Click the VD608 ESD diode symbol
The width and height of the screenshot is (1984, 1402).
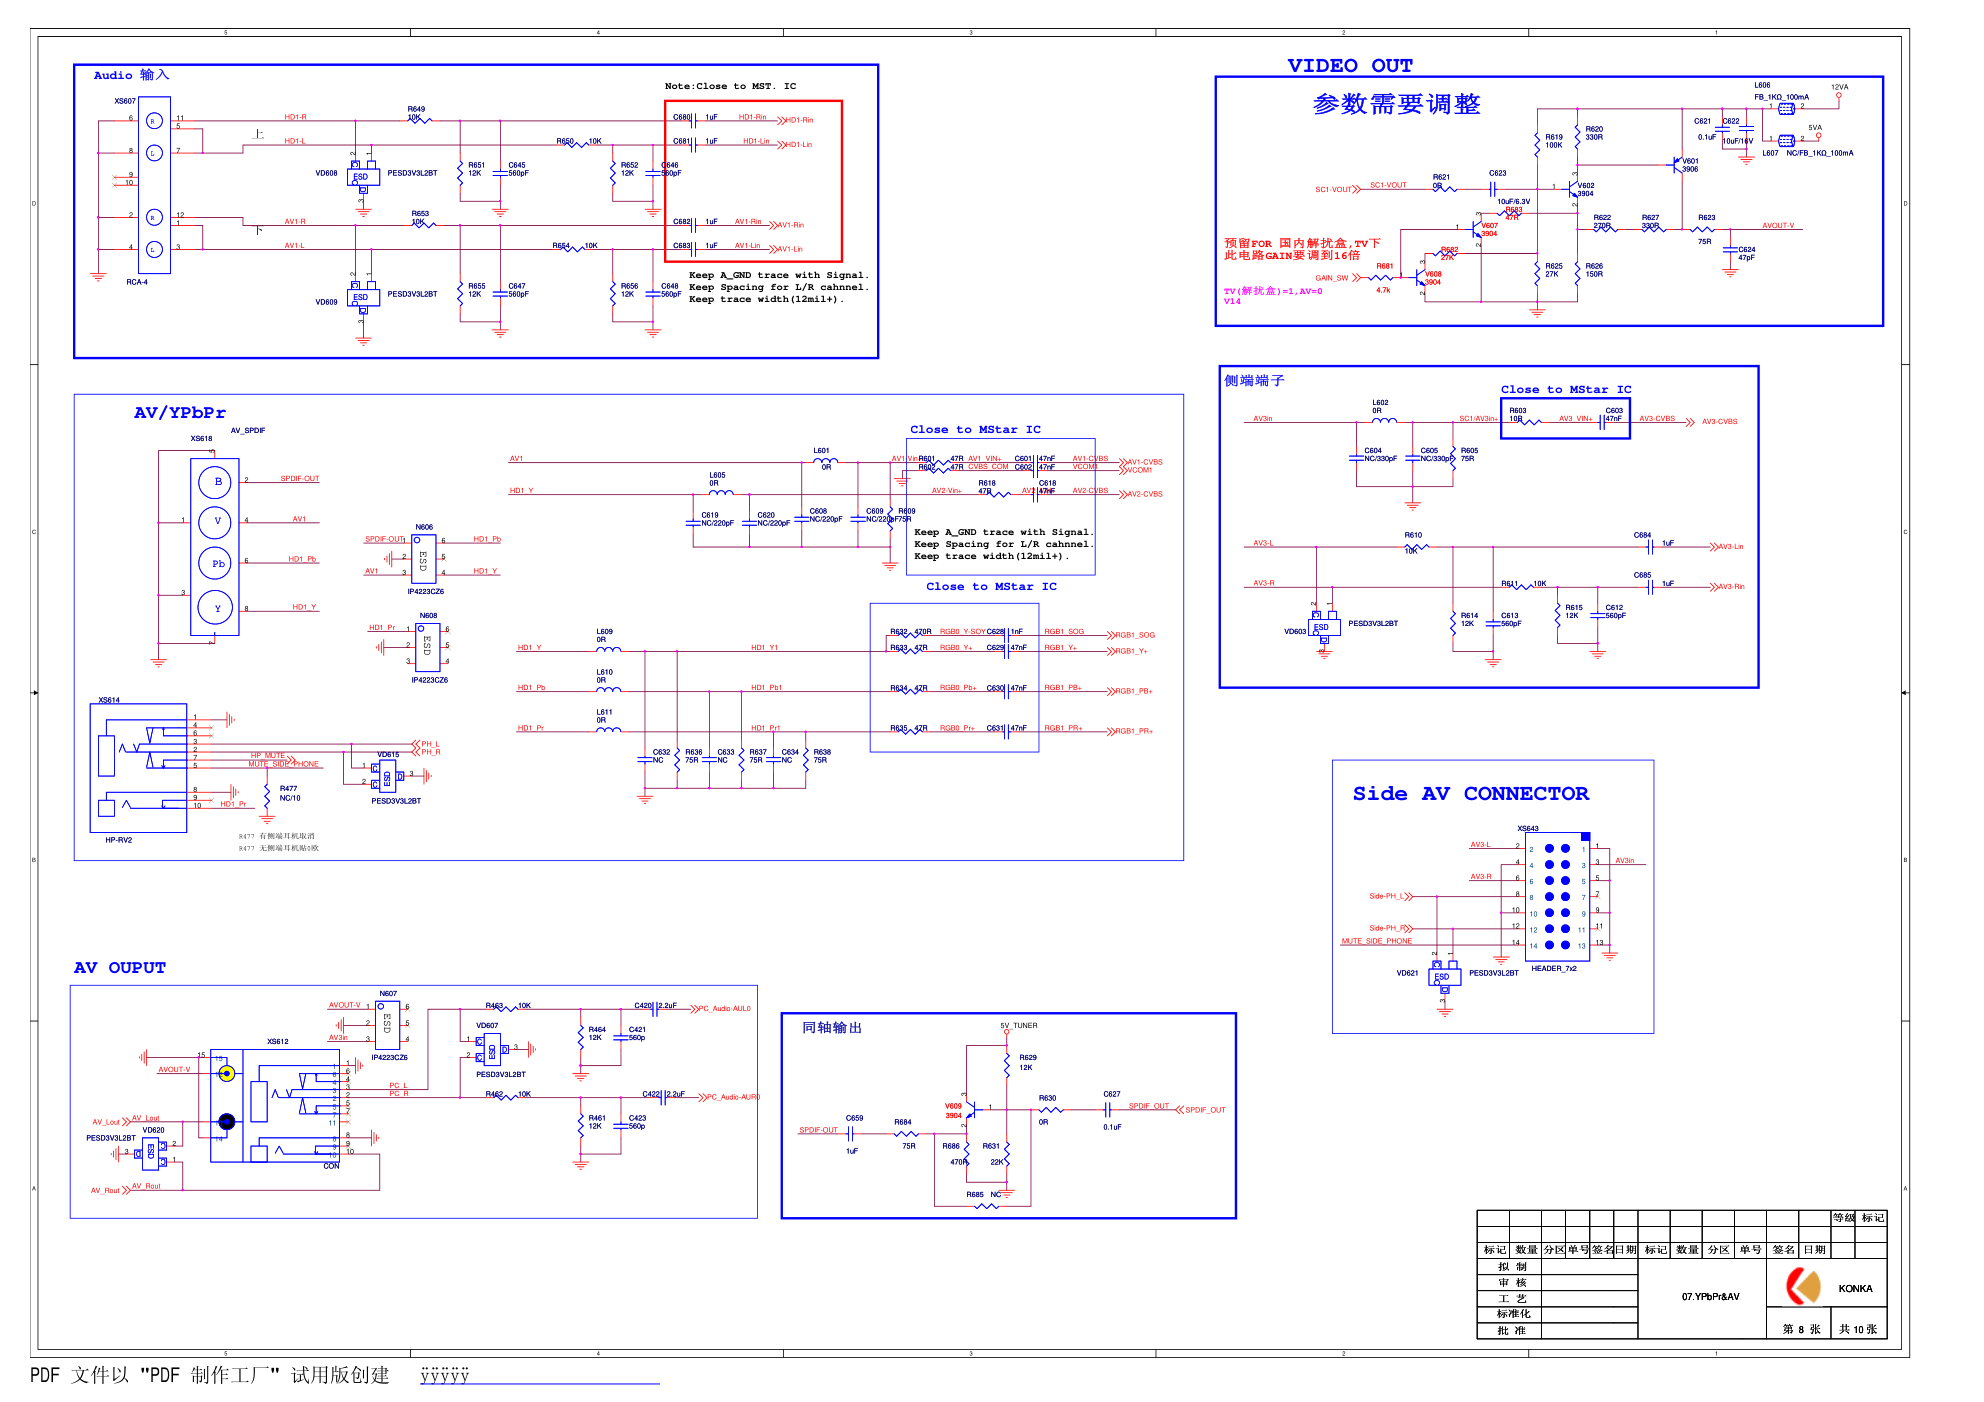(x=362, y=177)
